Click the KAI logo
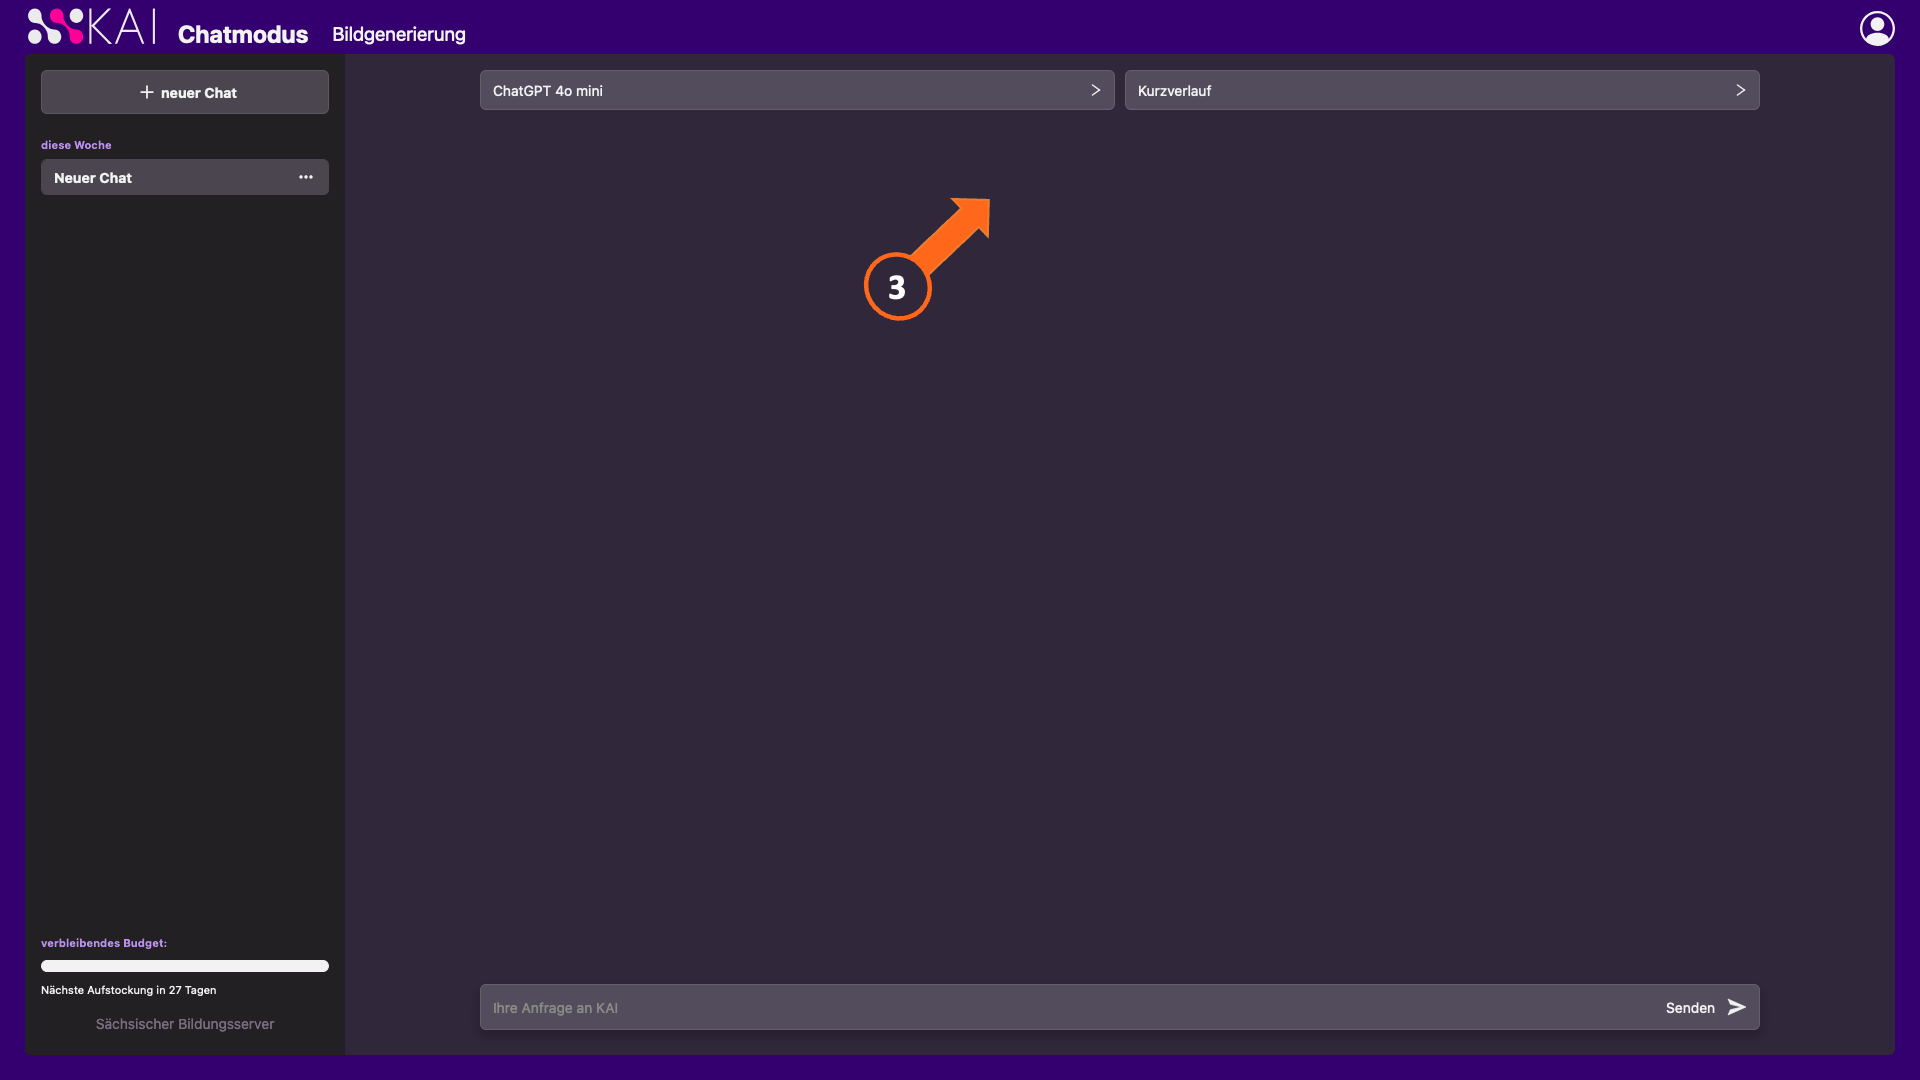 92,27
